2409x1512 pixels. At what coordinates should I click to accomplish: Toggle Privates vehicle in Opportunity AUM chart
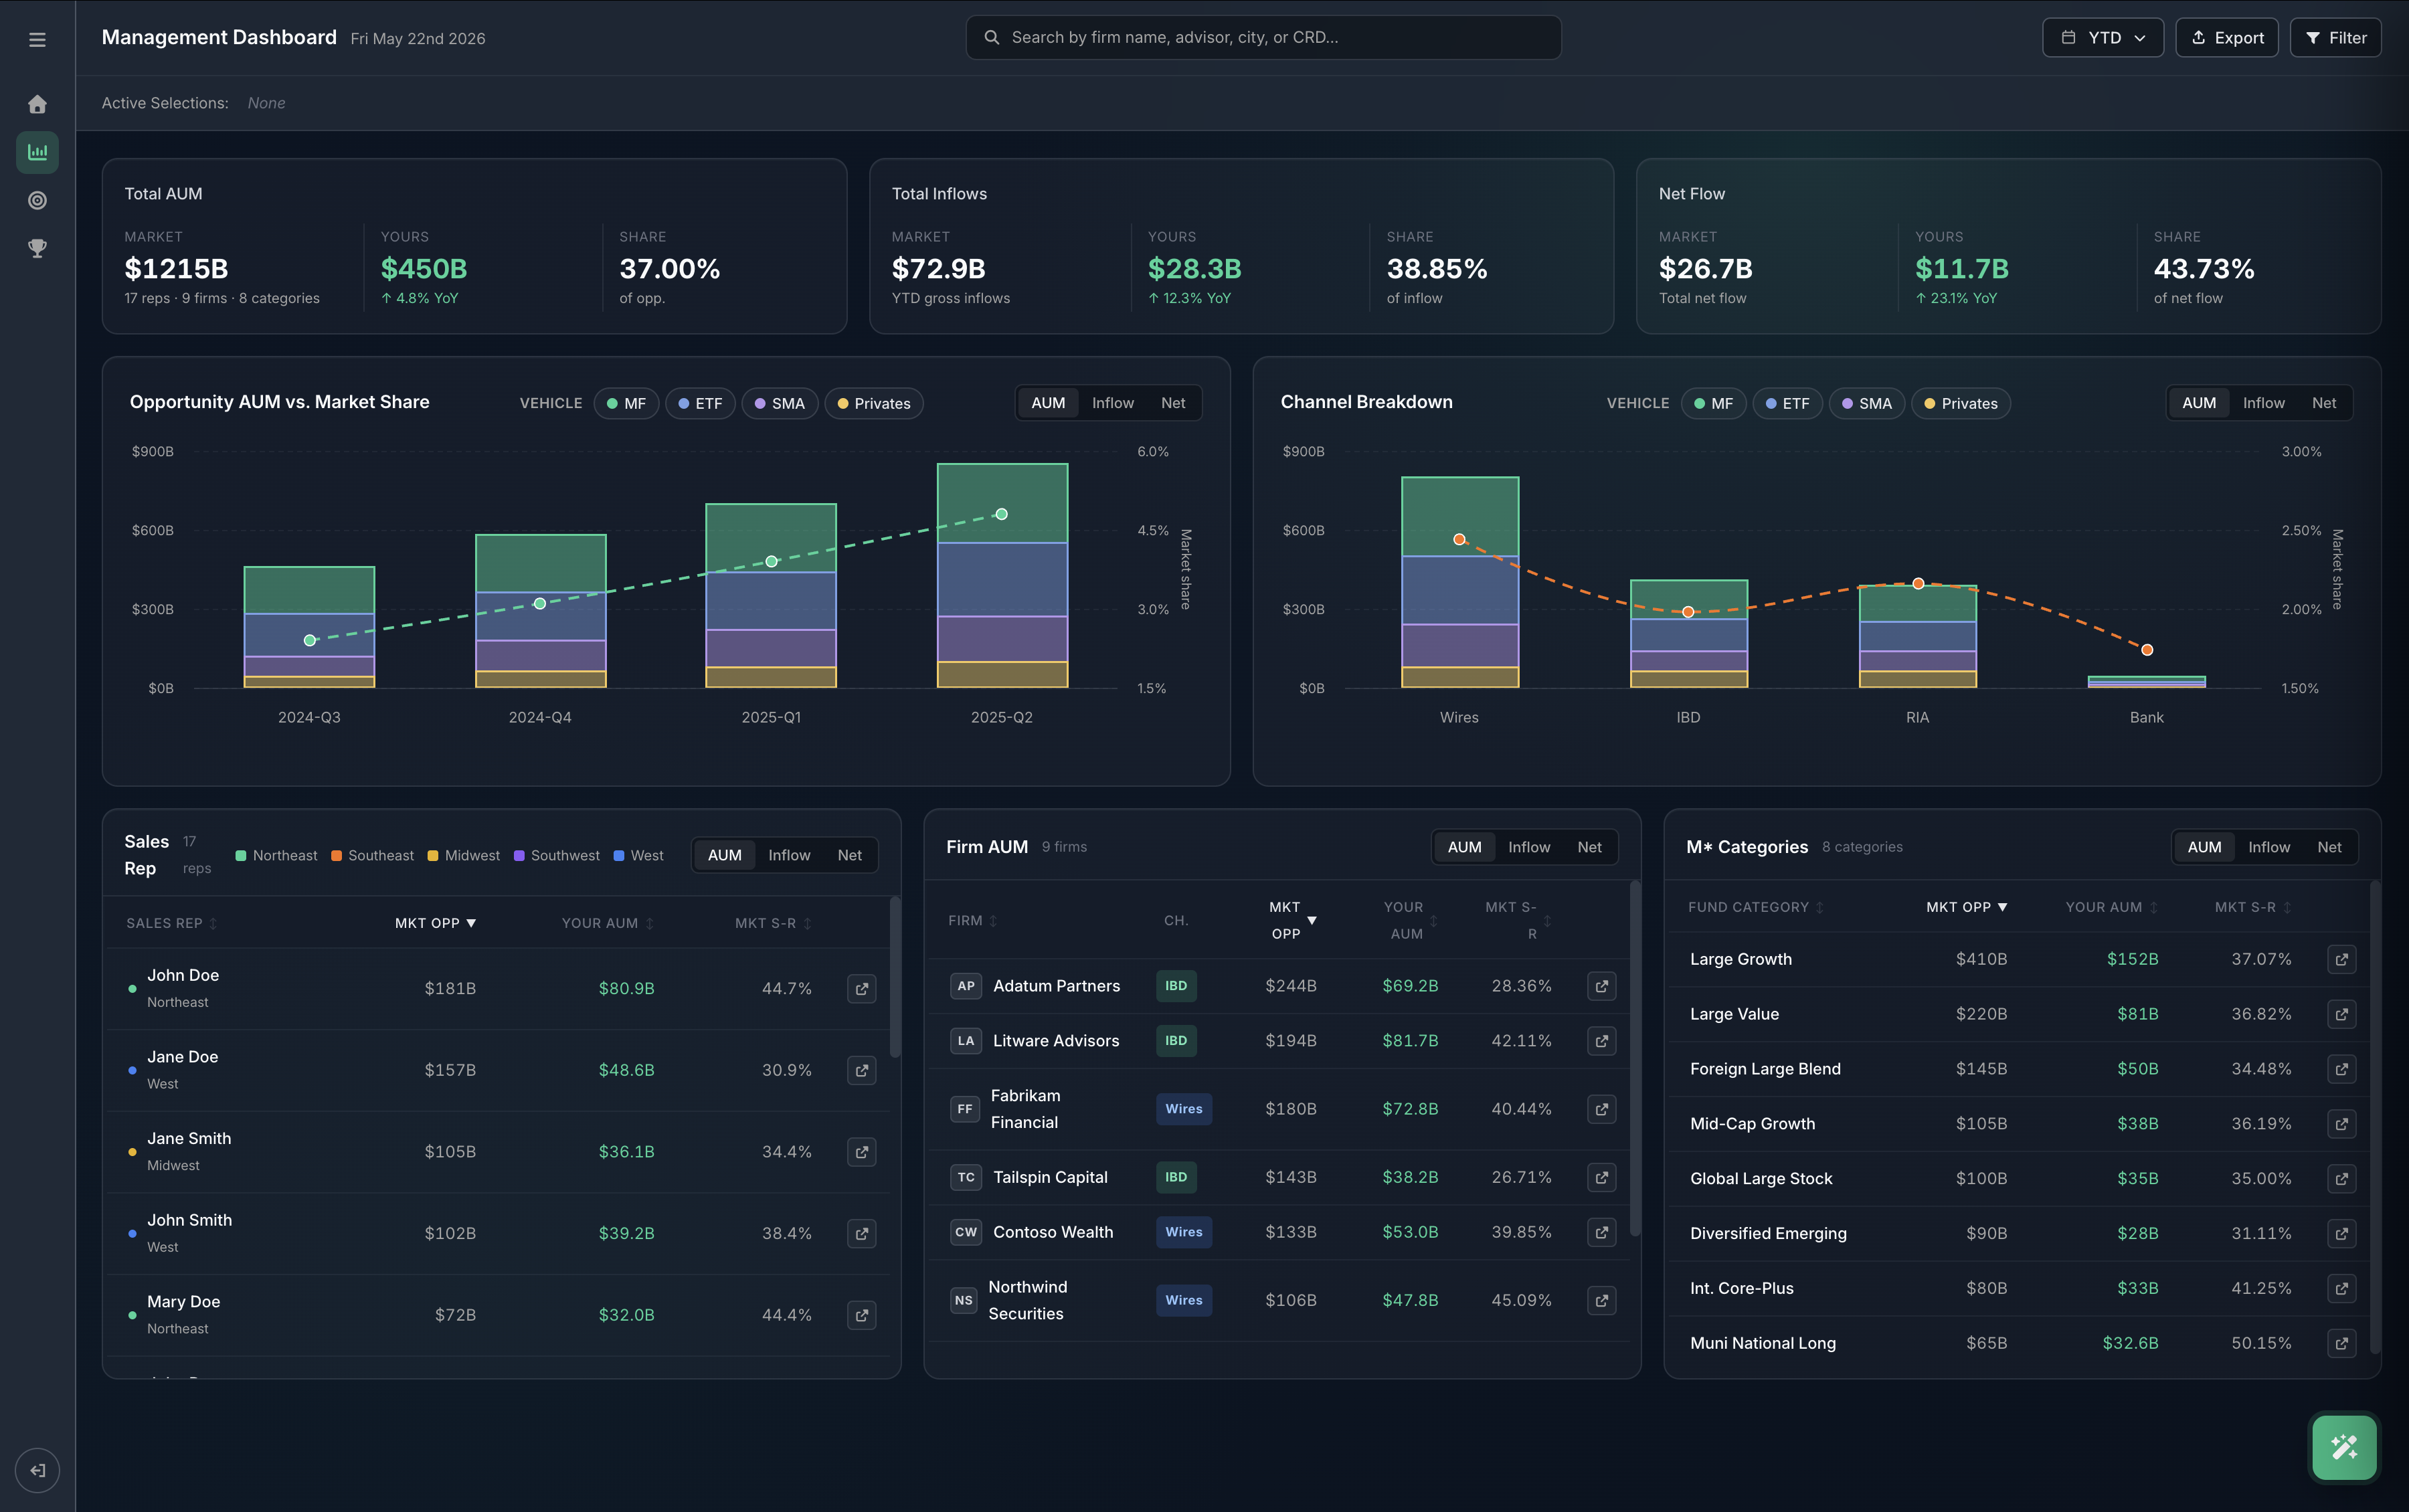point(874,403)
